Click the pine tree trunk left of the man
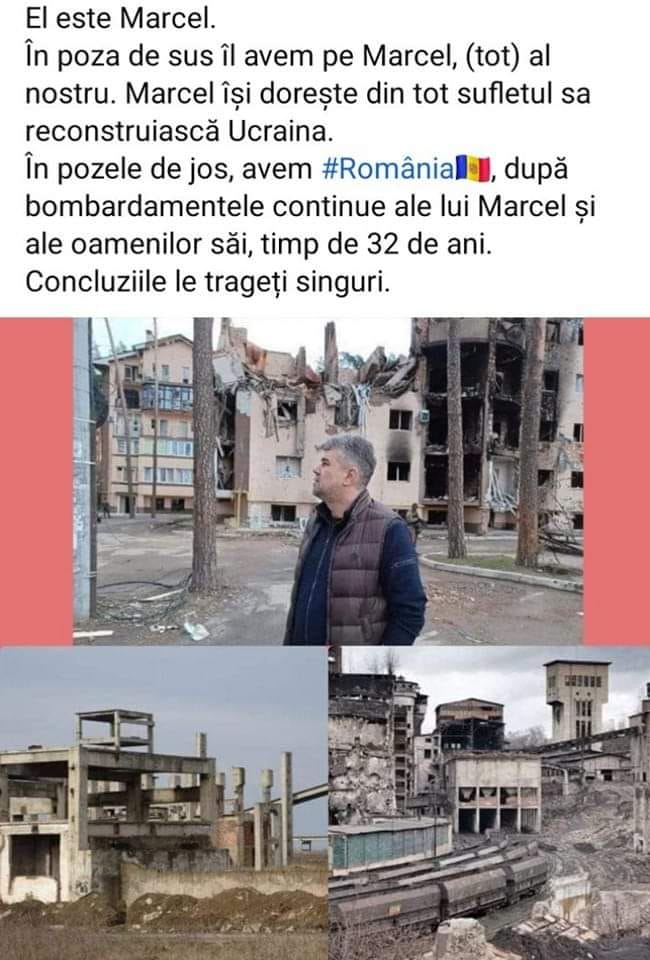 click(204, 454)
